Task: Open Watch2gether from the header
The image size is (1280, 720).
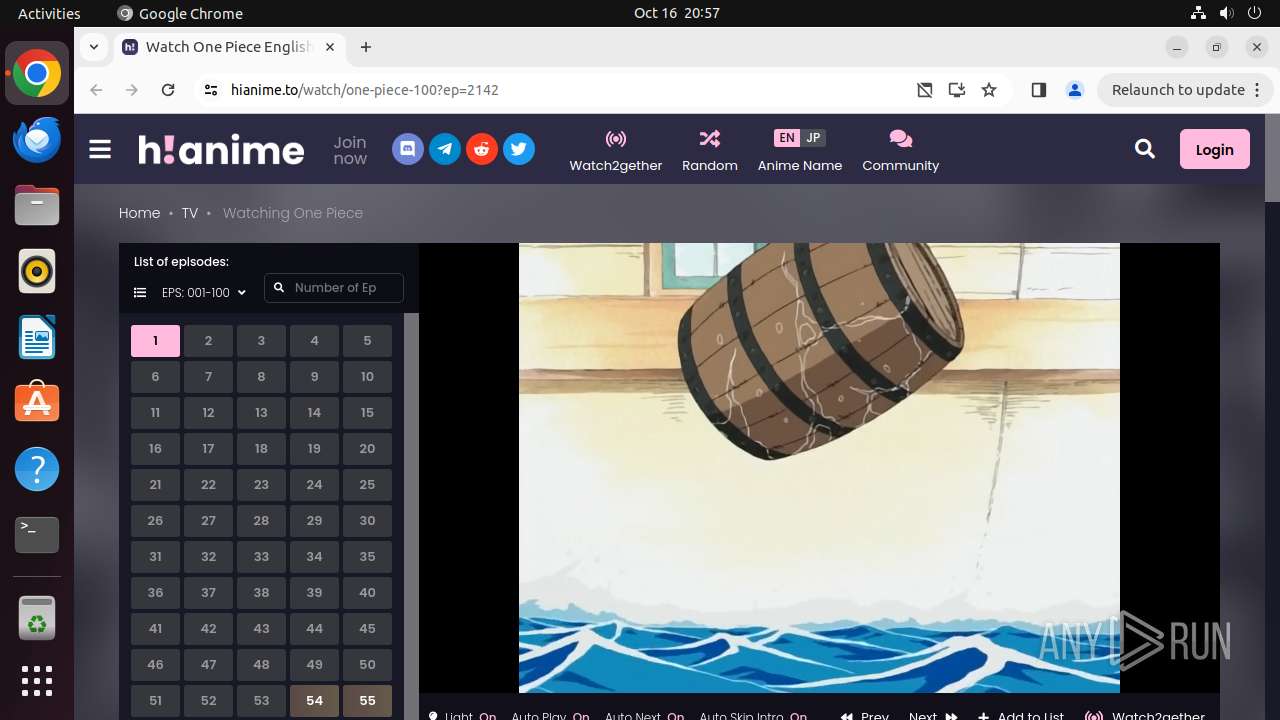Action: 616,150
